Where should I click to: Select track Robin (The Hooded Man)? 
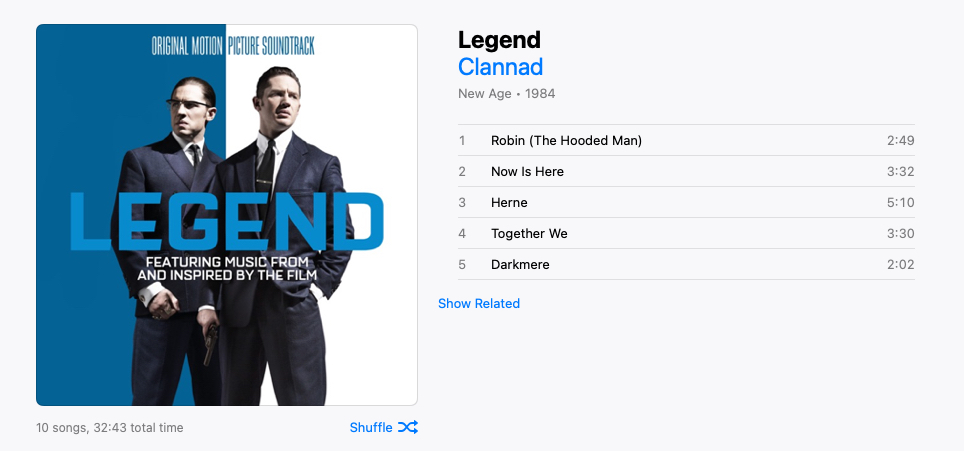pyautogui.click(x=686, y=141)
